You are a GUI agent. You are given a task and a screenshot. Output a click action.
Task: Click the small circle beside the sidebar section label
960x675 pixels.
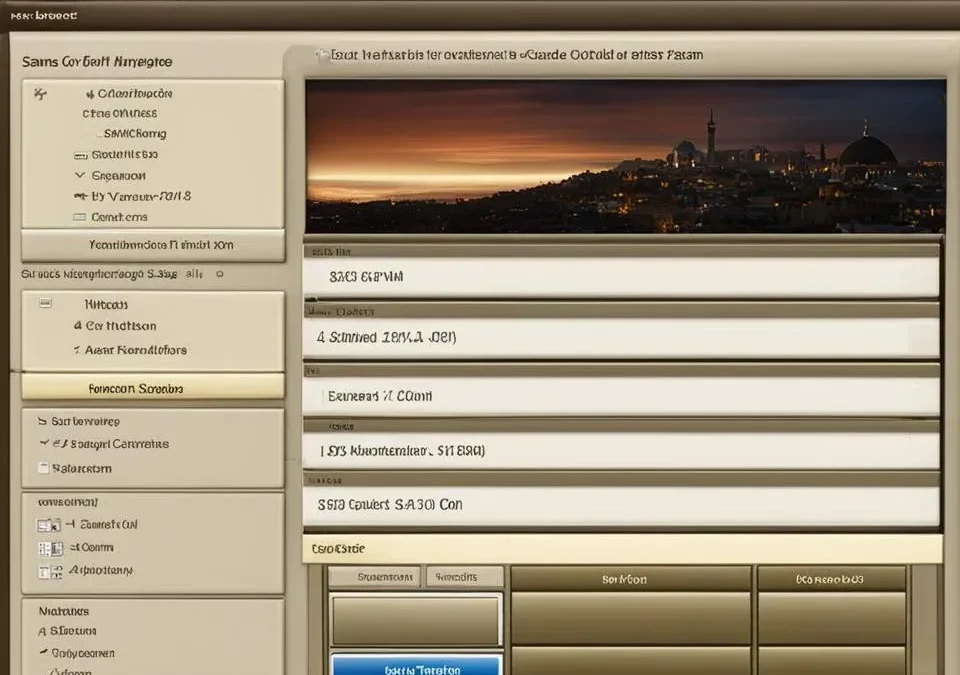click(x=219, y=272)
